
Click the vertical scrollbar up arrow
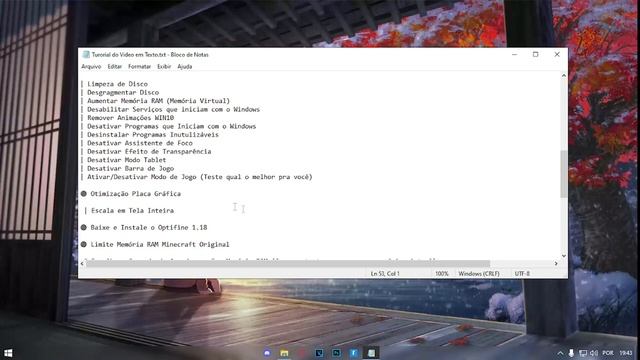[x=564, y=76]
